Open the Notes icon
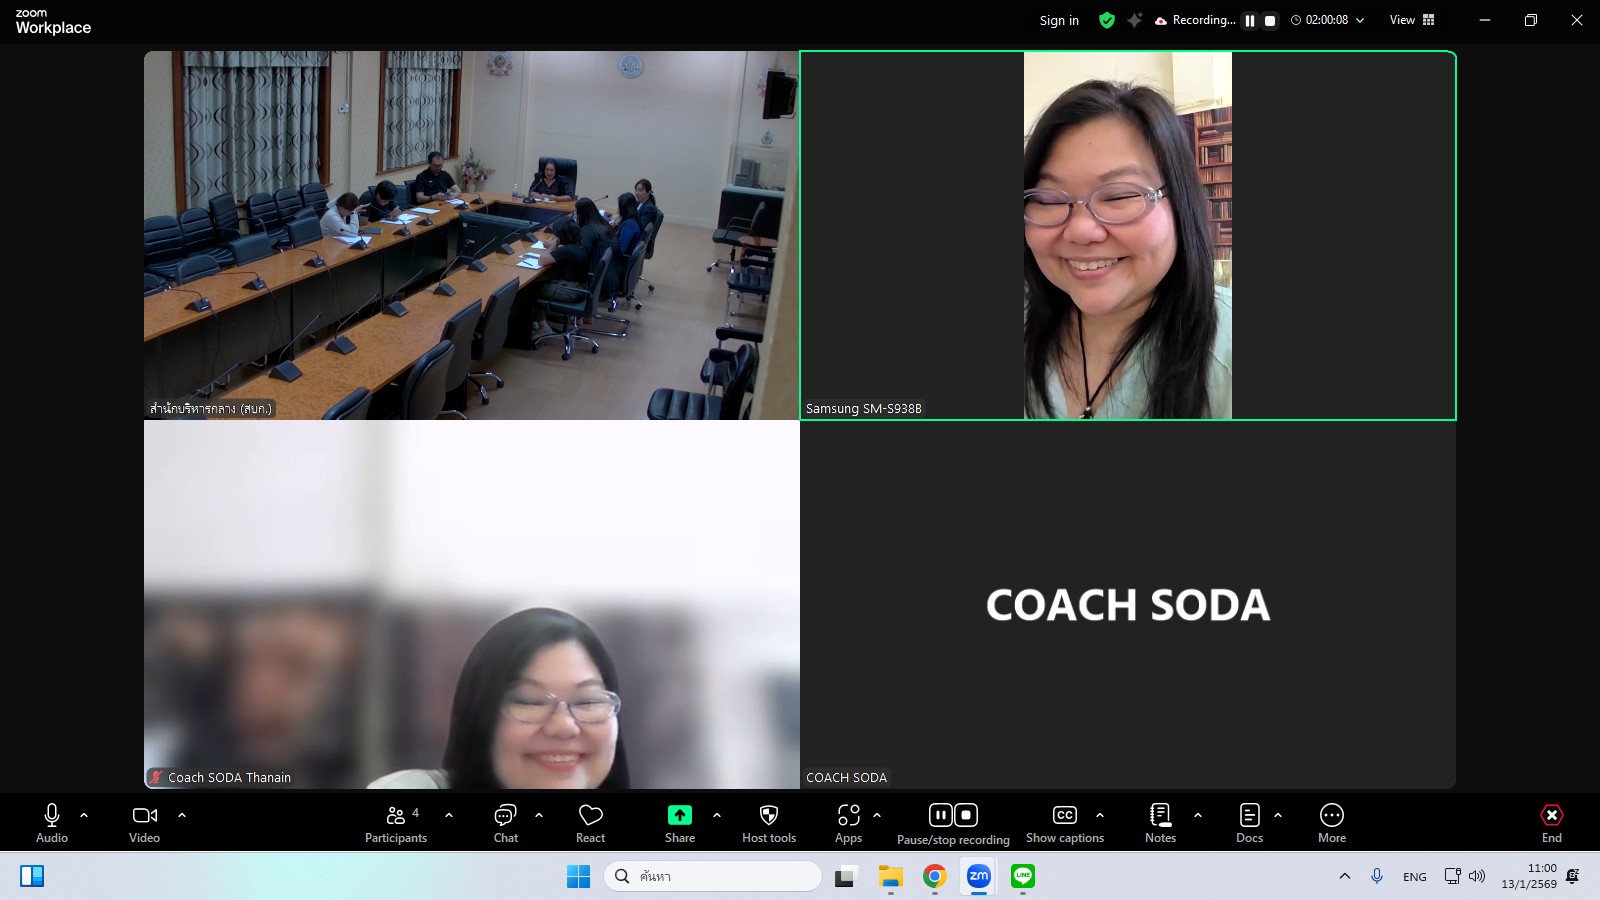Screen dimensions: 1600x900 pyautogui.click(x=1160, y=823)
